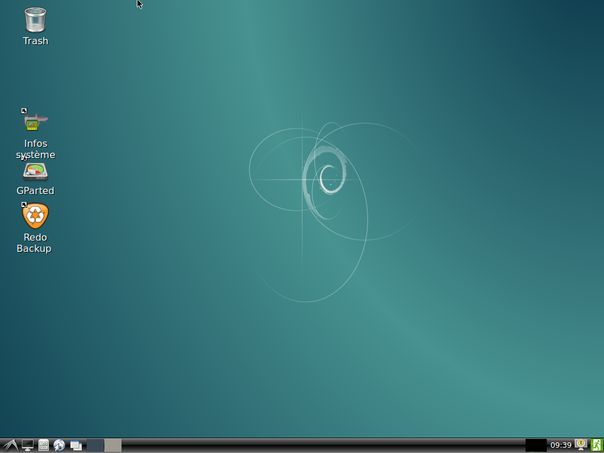This screenshot has height=453, width=604.
Task: Click the screen lock monitor tray icon
Action: pyautogui.click(x=581, y=445)
